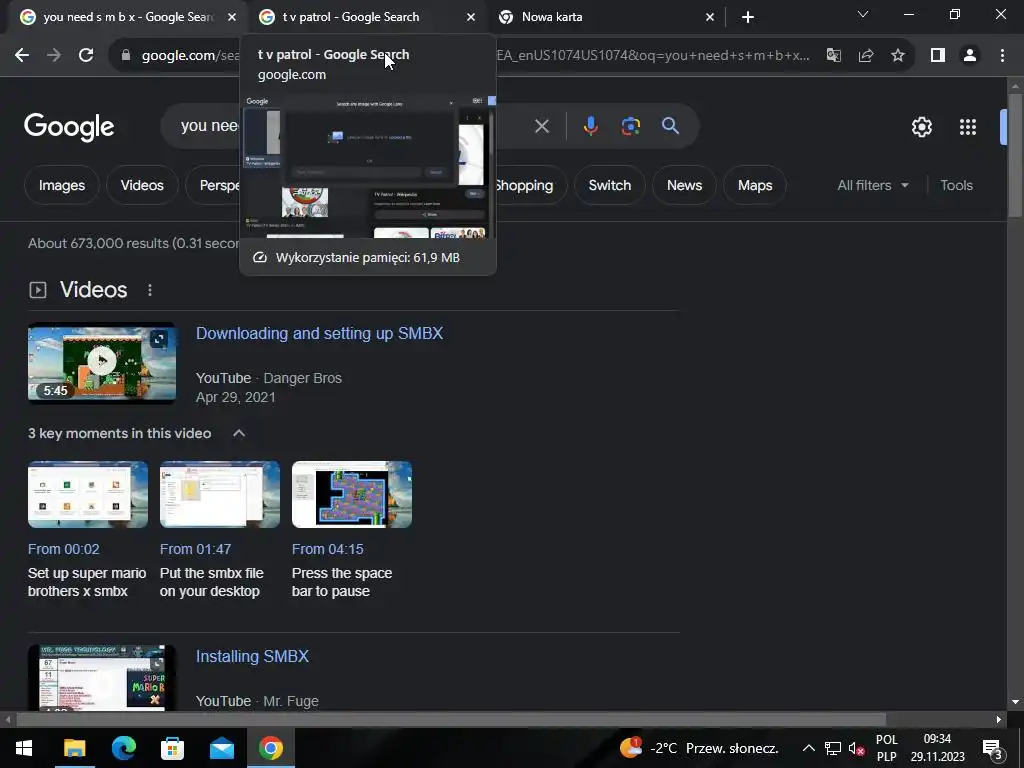Screen dimensions: 1024x768
Task: Jump to 'From 04:15' timestamp link
Action: click(327, 549)
